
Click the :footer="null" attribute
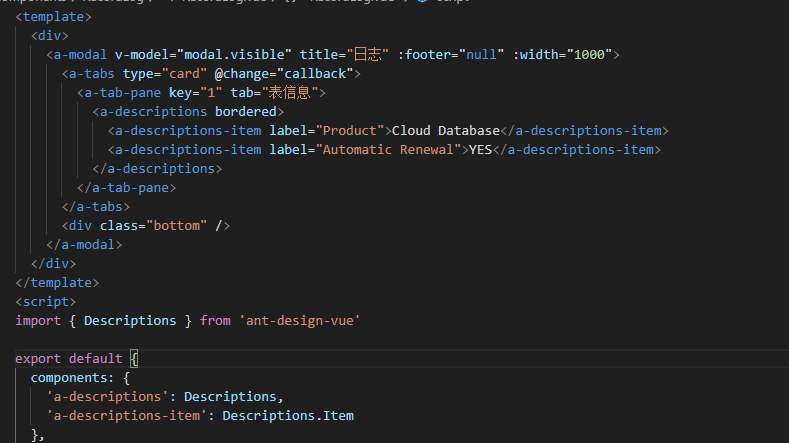[451, 54]
